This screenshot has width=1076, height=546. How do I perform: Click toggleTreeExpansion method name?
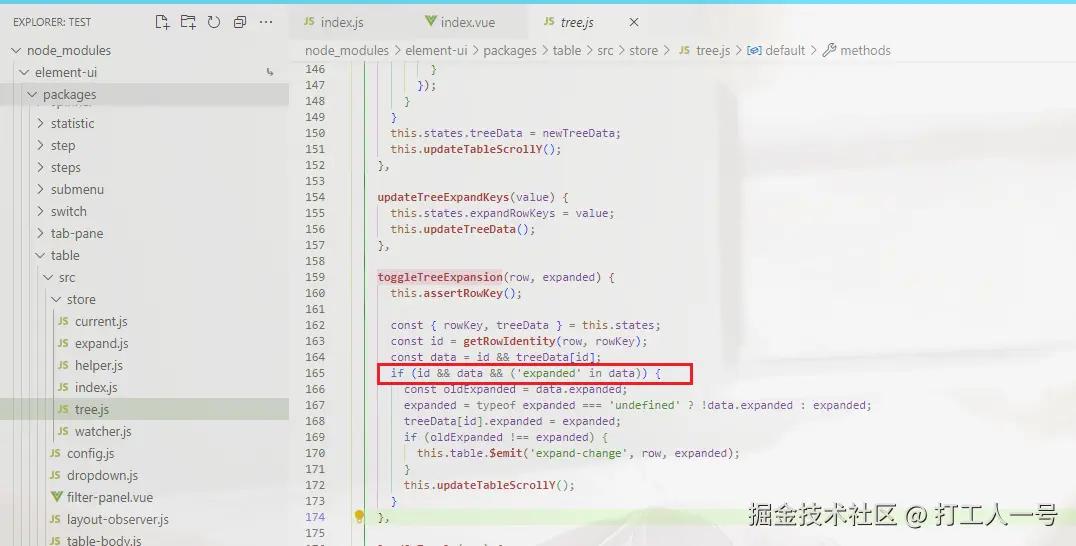(x=440, y=277)
